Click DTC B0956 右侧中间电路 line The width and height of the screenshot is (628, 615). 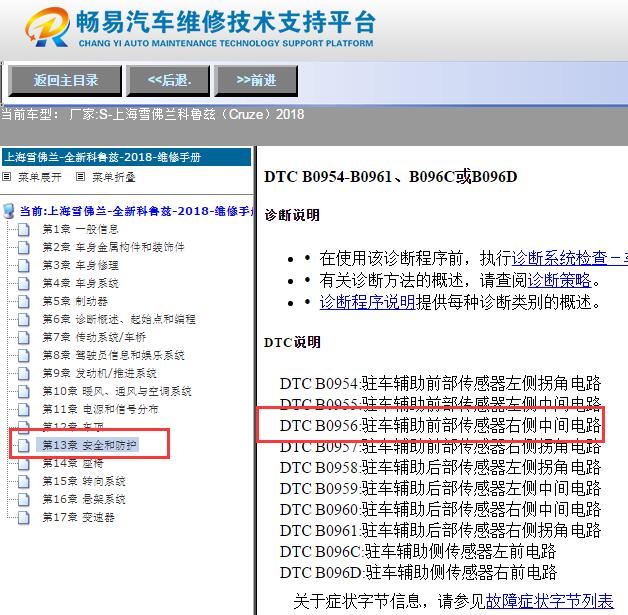point(440,425)
